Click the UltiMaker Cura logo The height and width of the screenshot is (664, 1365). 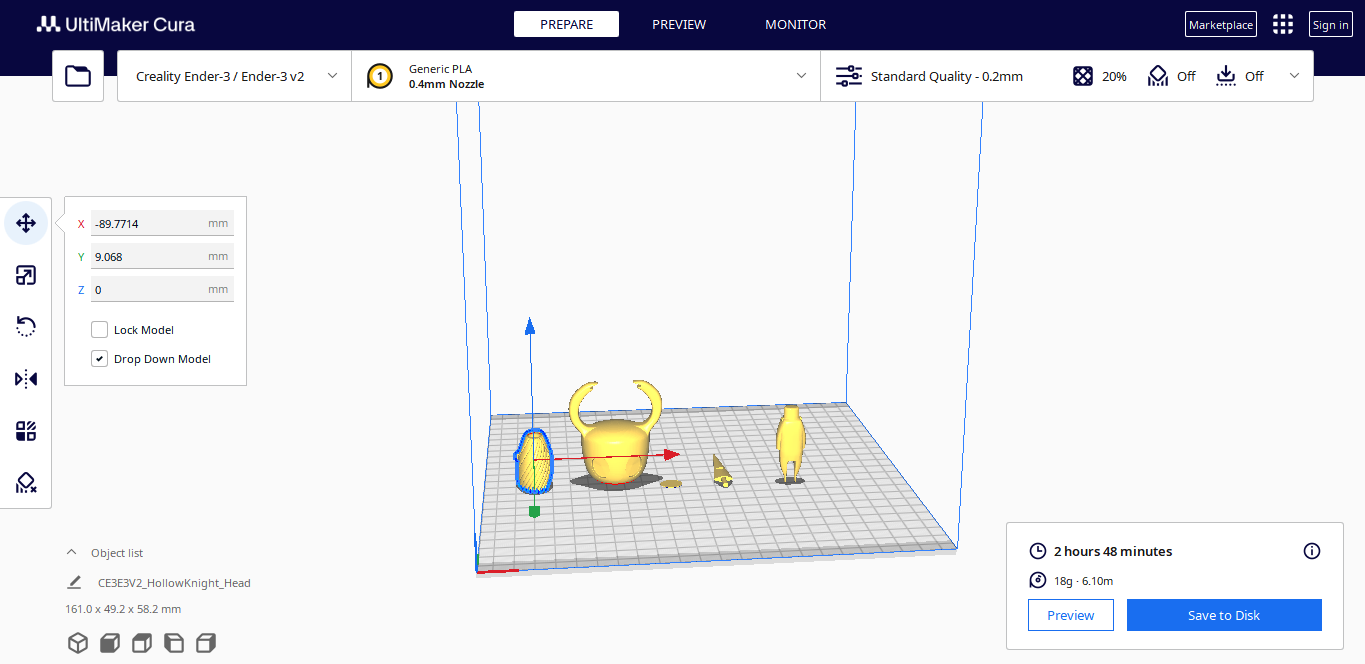(x=115, y=24)
